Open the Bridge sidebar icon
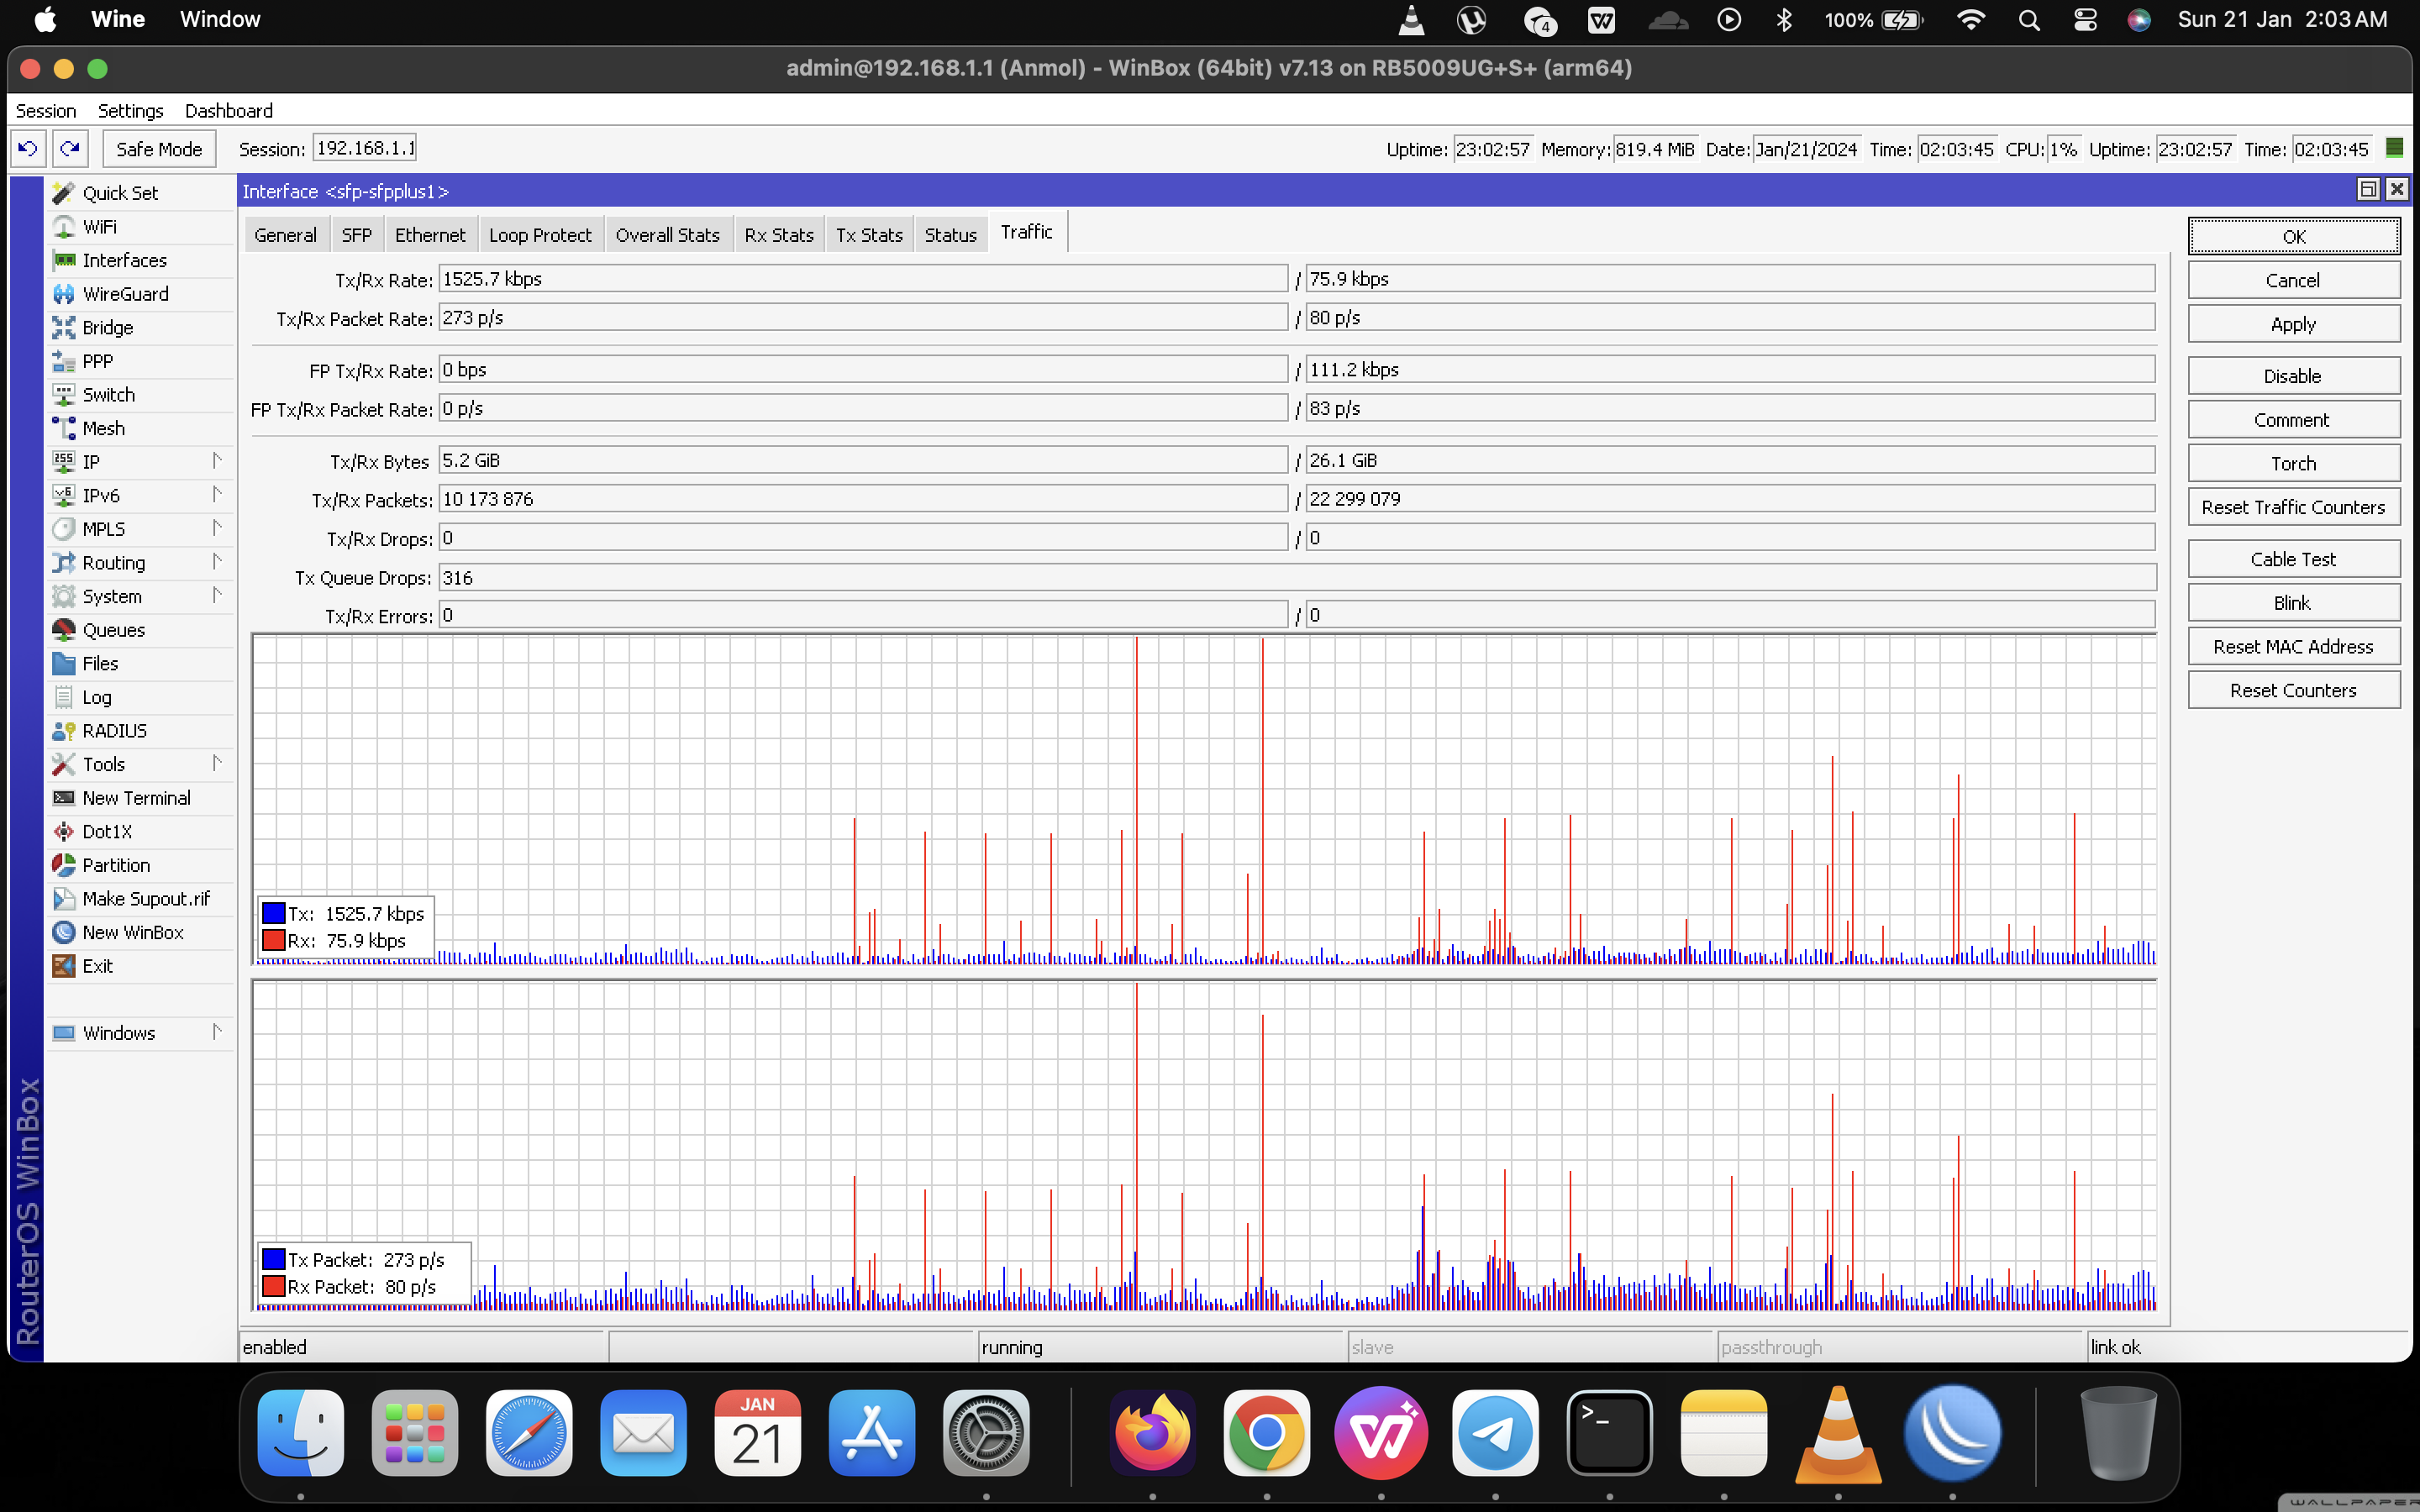The width and height of the screenshot is (2420, 1512). 64,328
